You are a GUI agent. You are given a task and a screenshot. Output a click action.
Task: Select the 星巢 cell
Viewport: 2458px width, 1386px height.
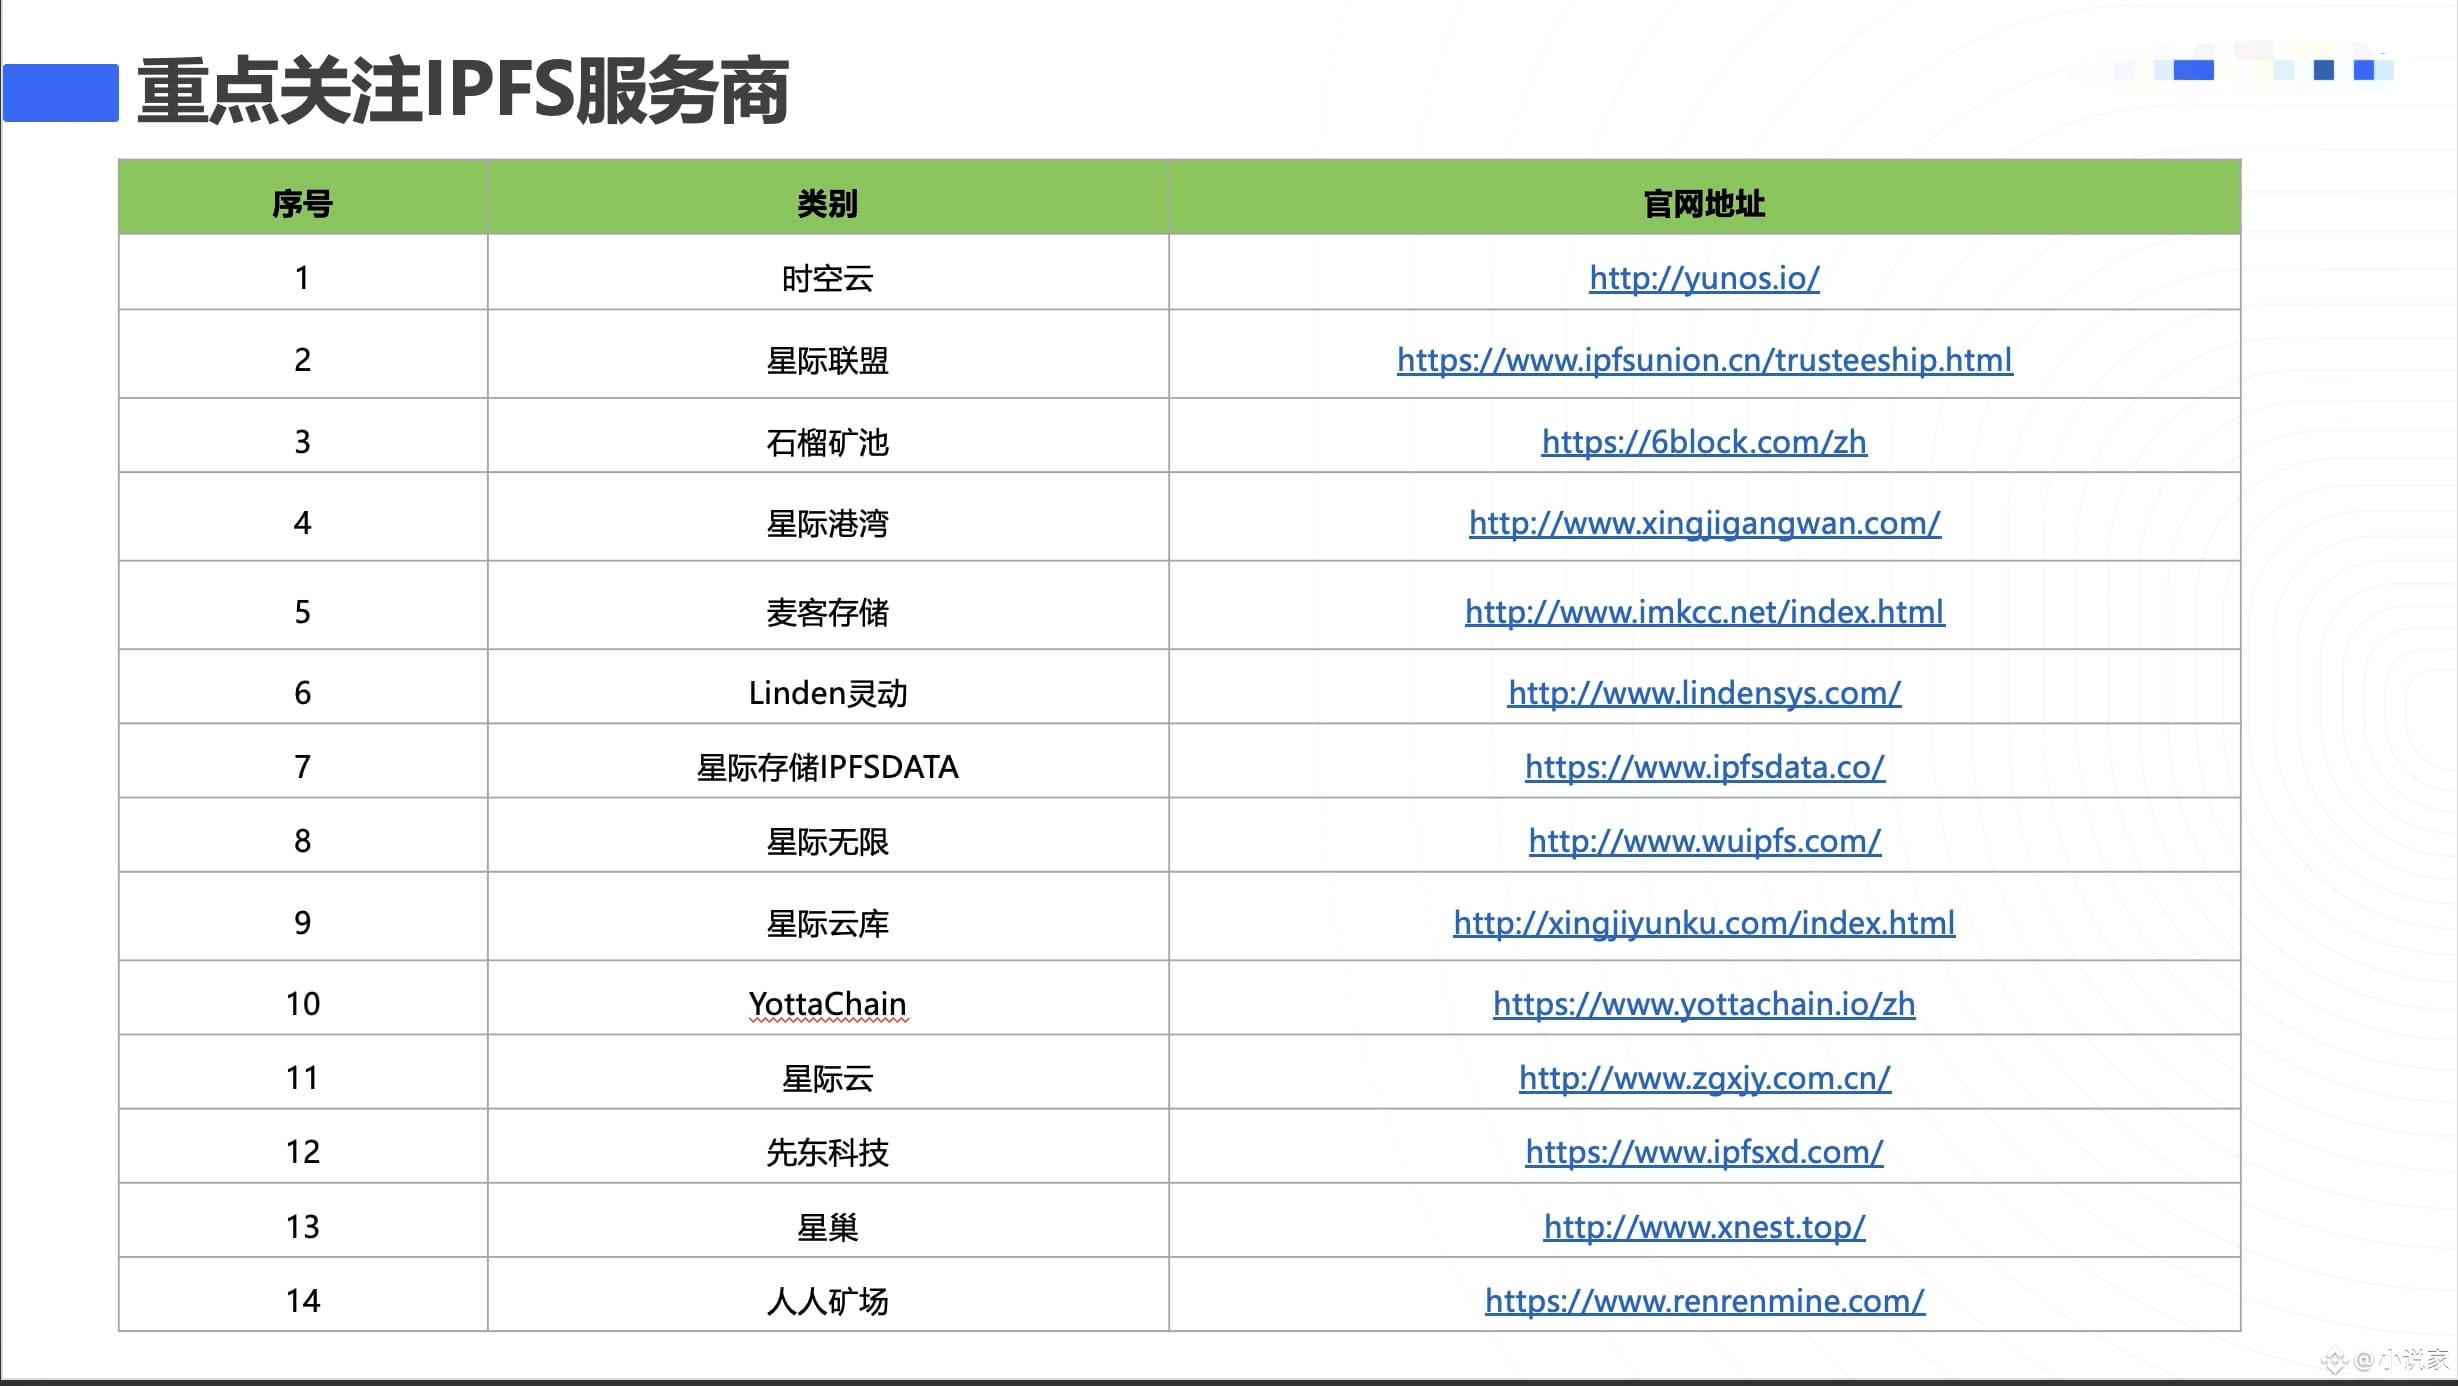tap(828, 1220)
